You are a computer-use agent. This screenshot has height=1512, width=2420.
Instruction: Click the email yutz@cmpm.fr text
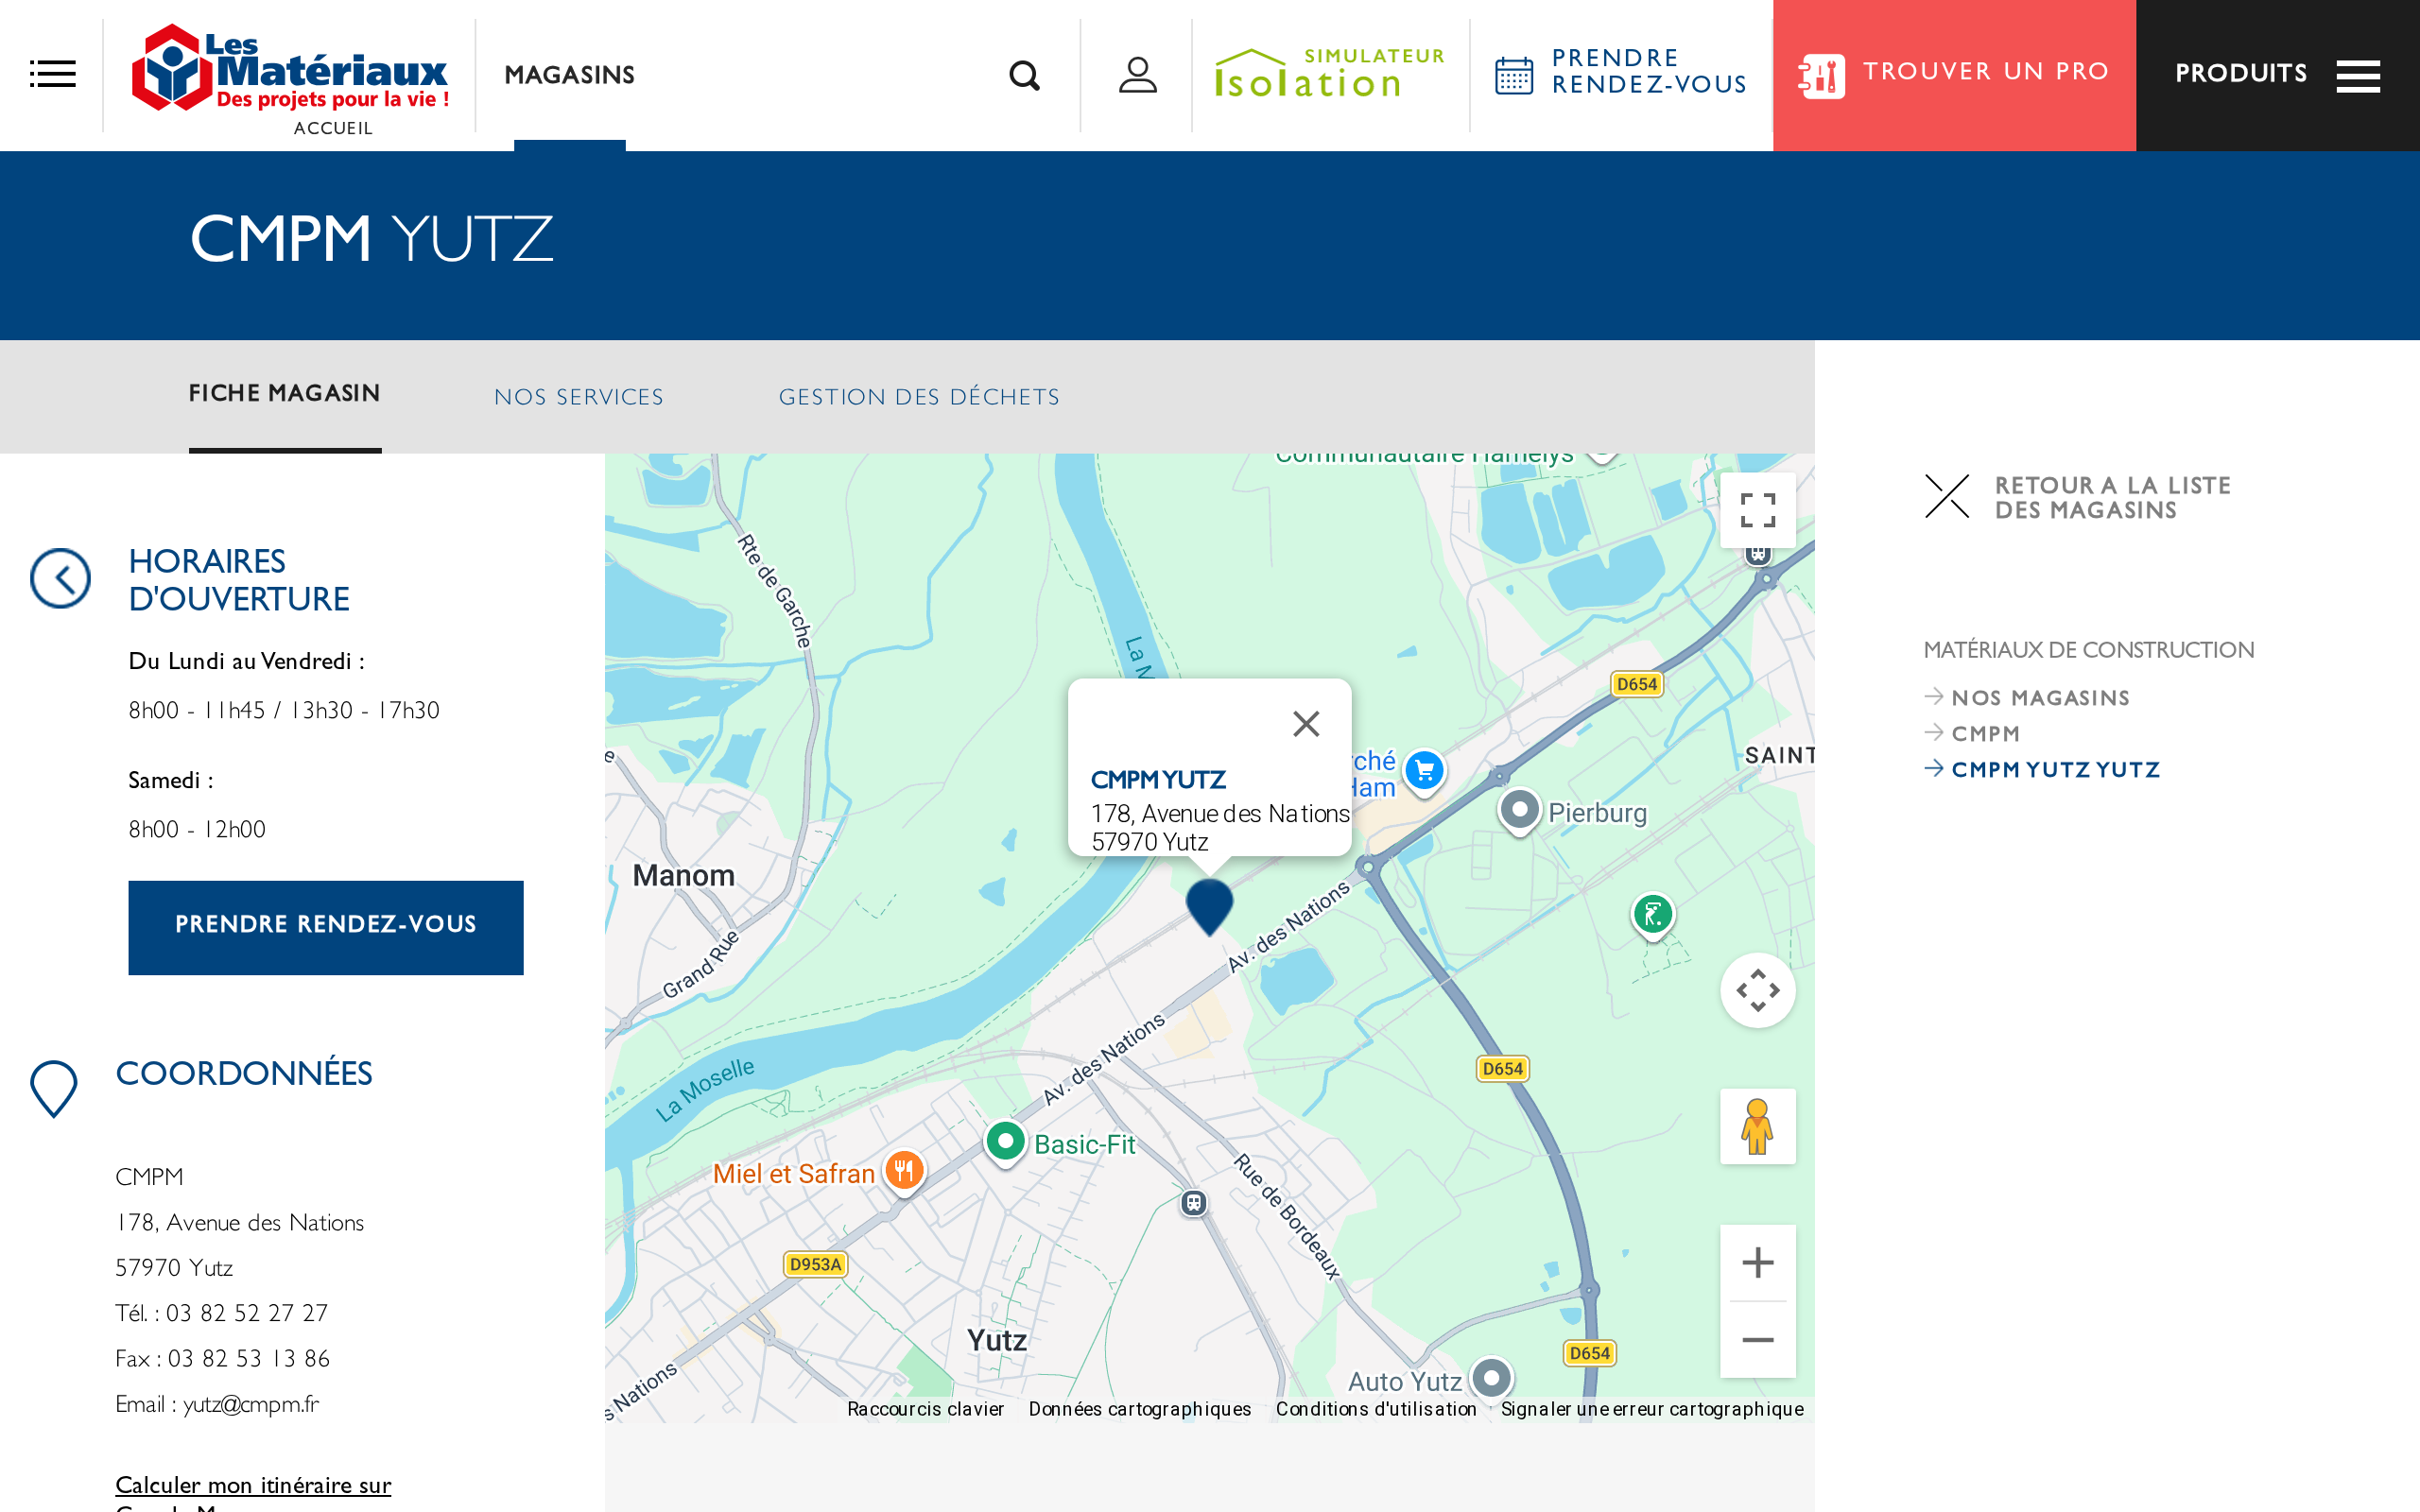pos(251,1404)
